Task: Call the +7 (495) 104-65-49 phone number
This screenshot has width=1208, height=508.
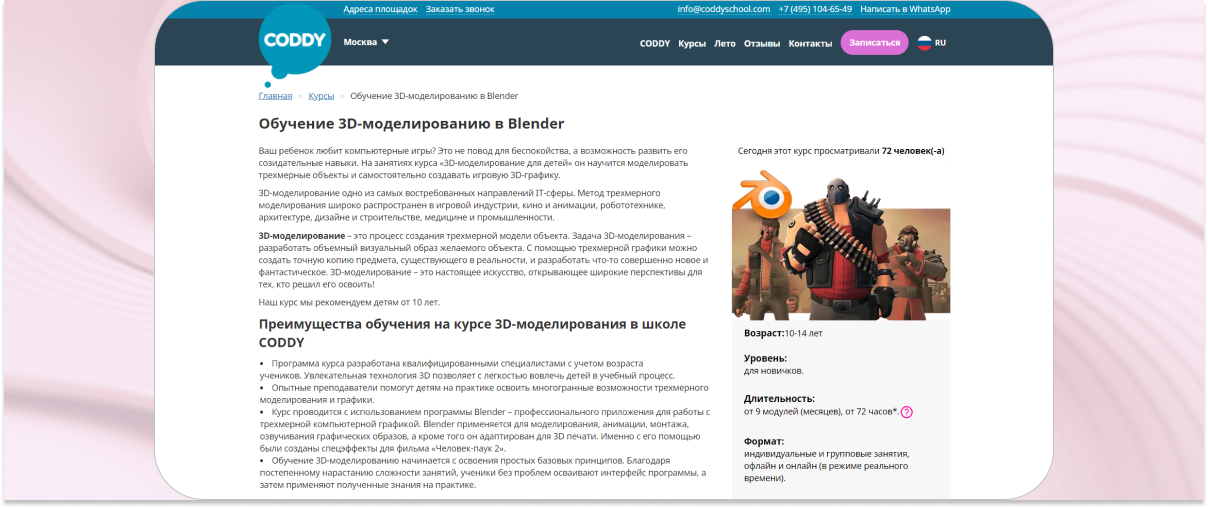Action: pos(815,9)
